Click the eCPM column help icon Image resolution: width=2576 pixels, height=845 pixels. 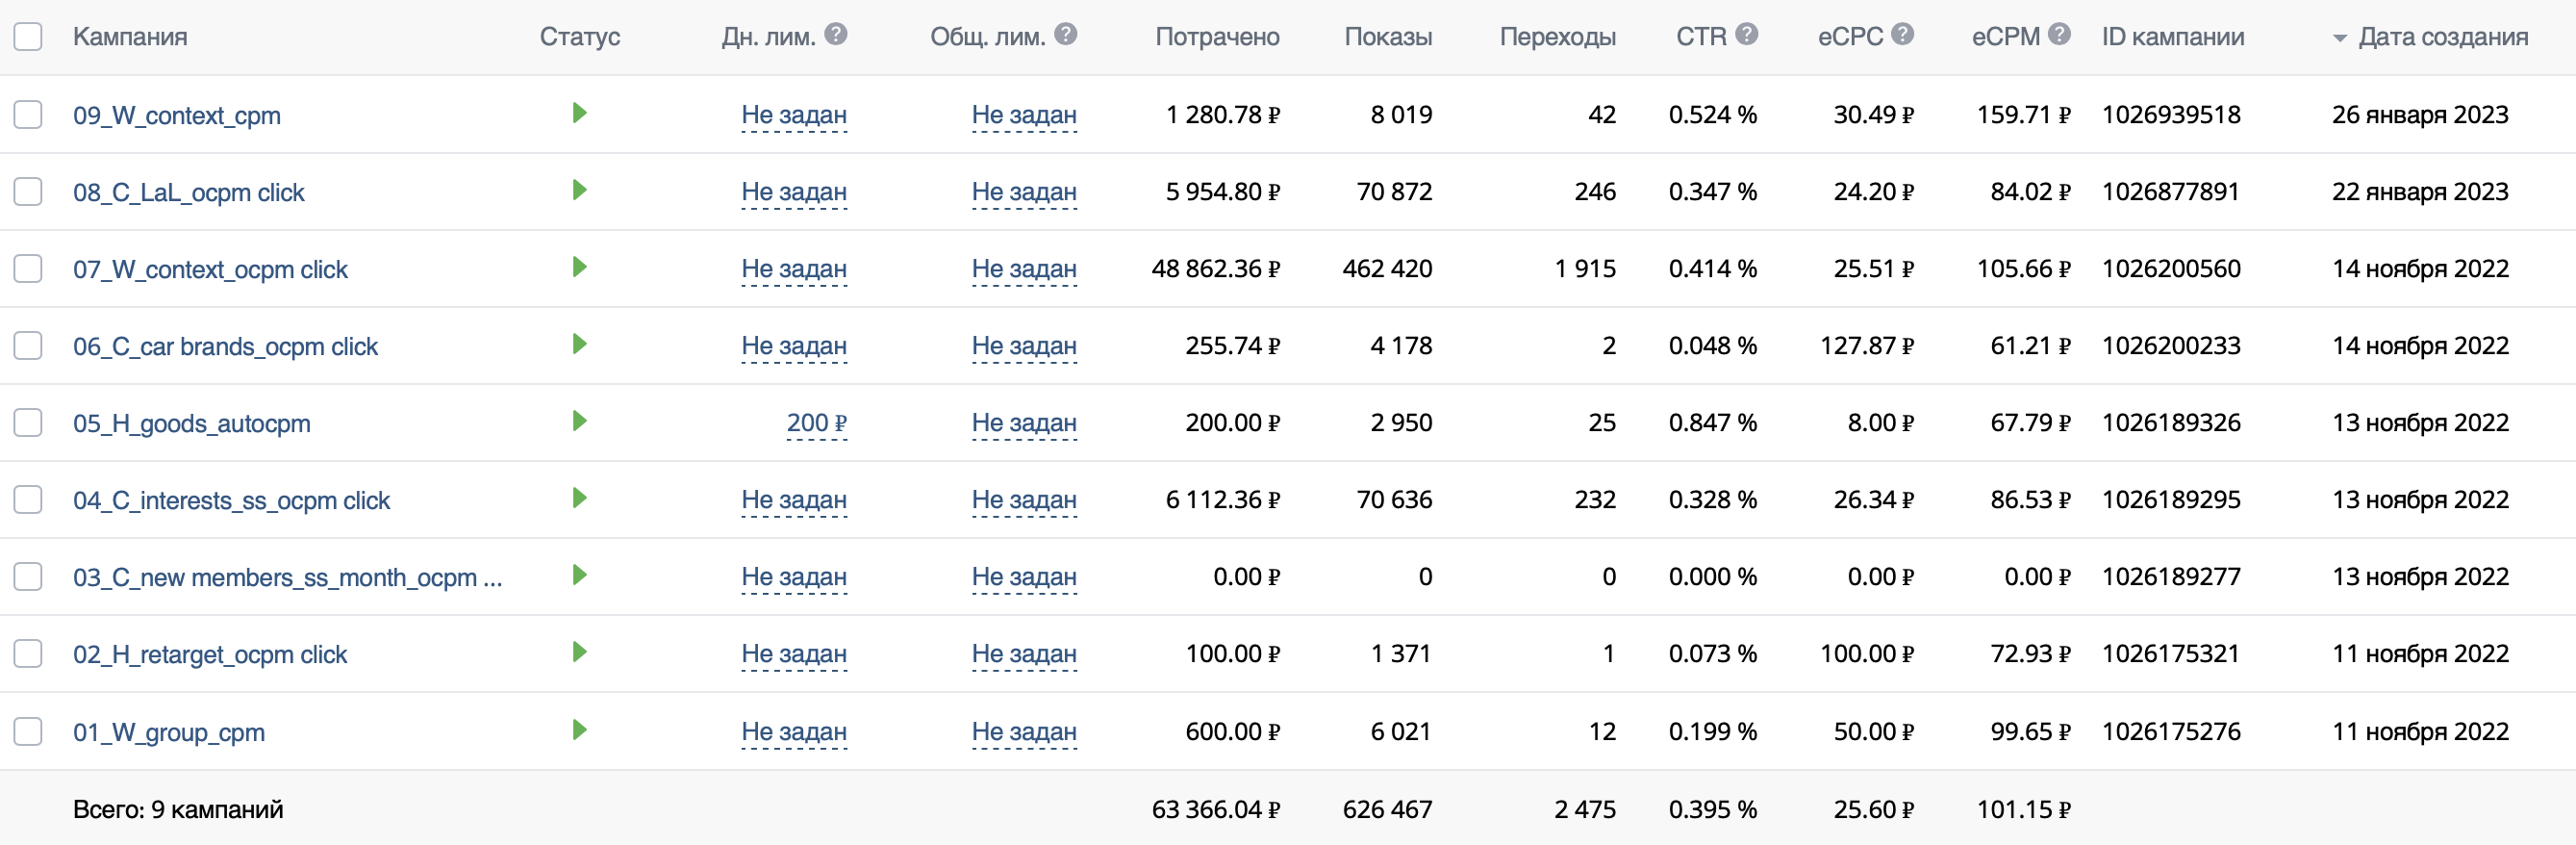2058,35
